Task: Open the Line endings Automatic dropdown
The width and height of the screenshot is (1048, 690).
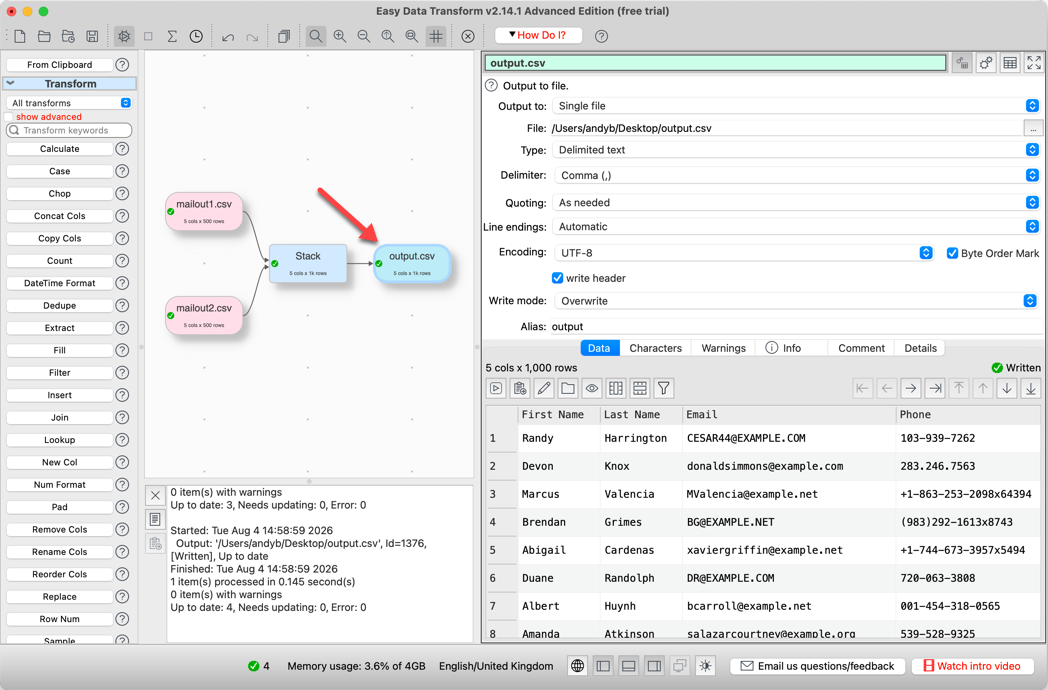Action: 796,227
